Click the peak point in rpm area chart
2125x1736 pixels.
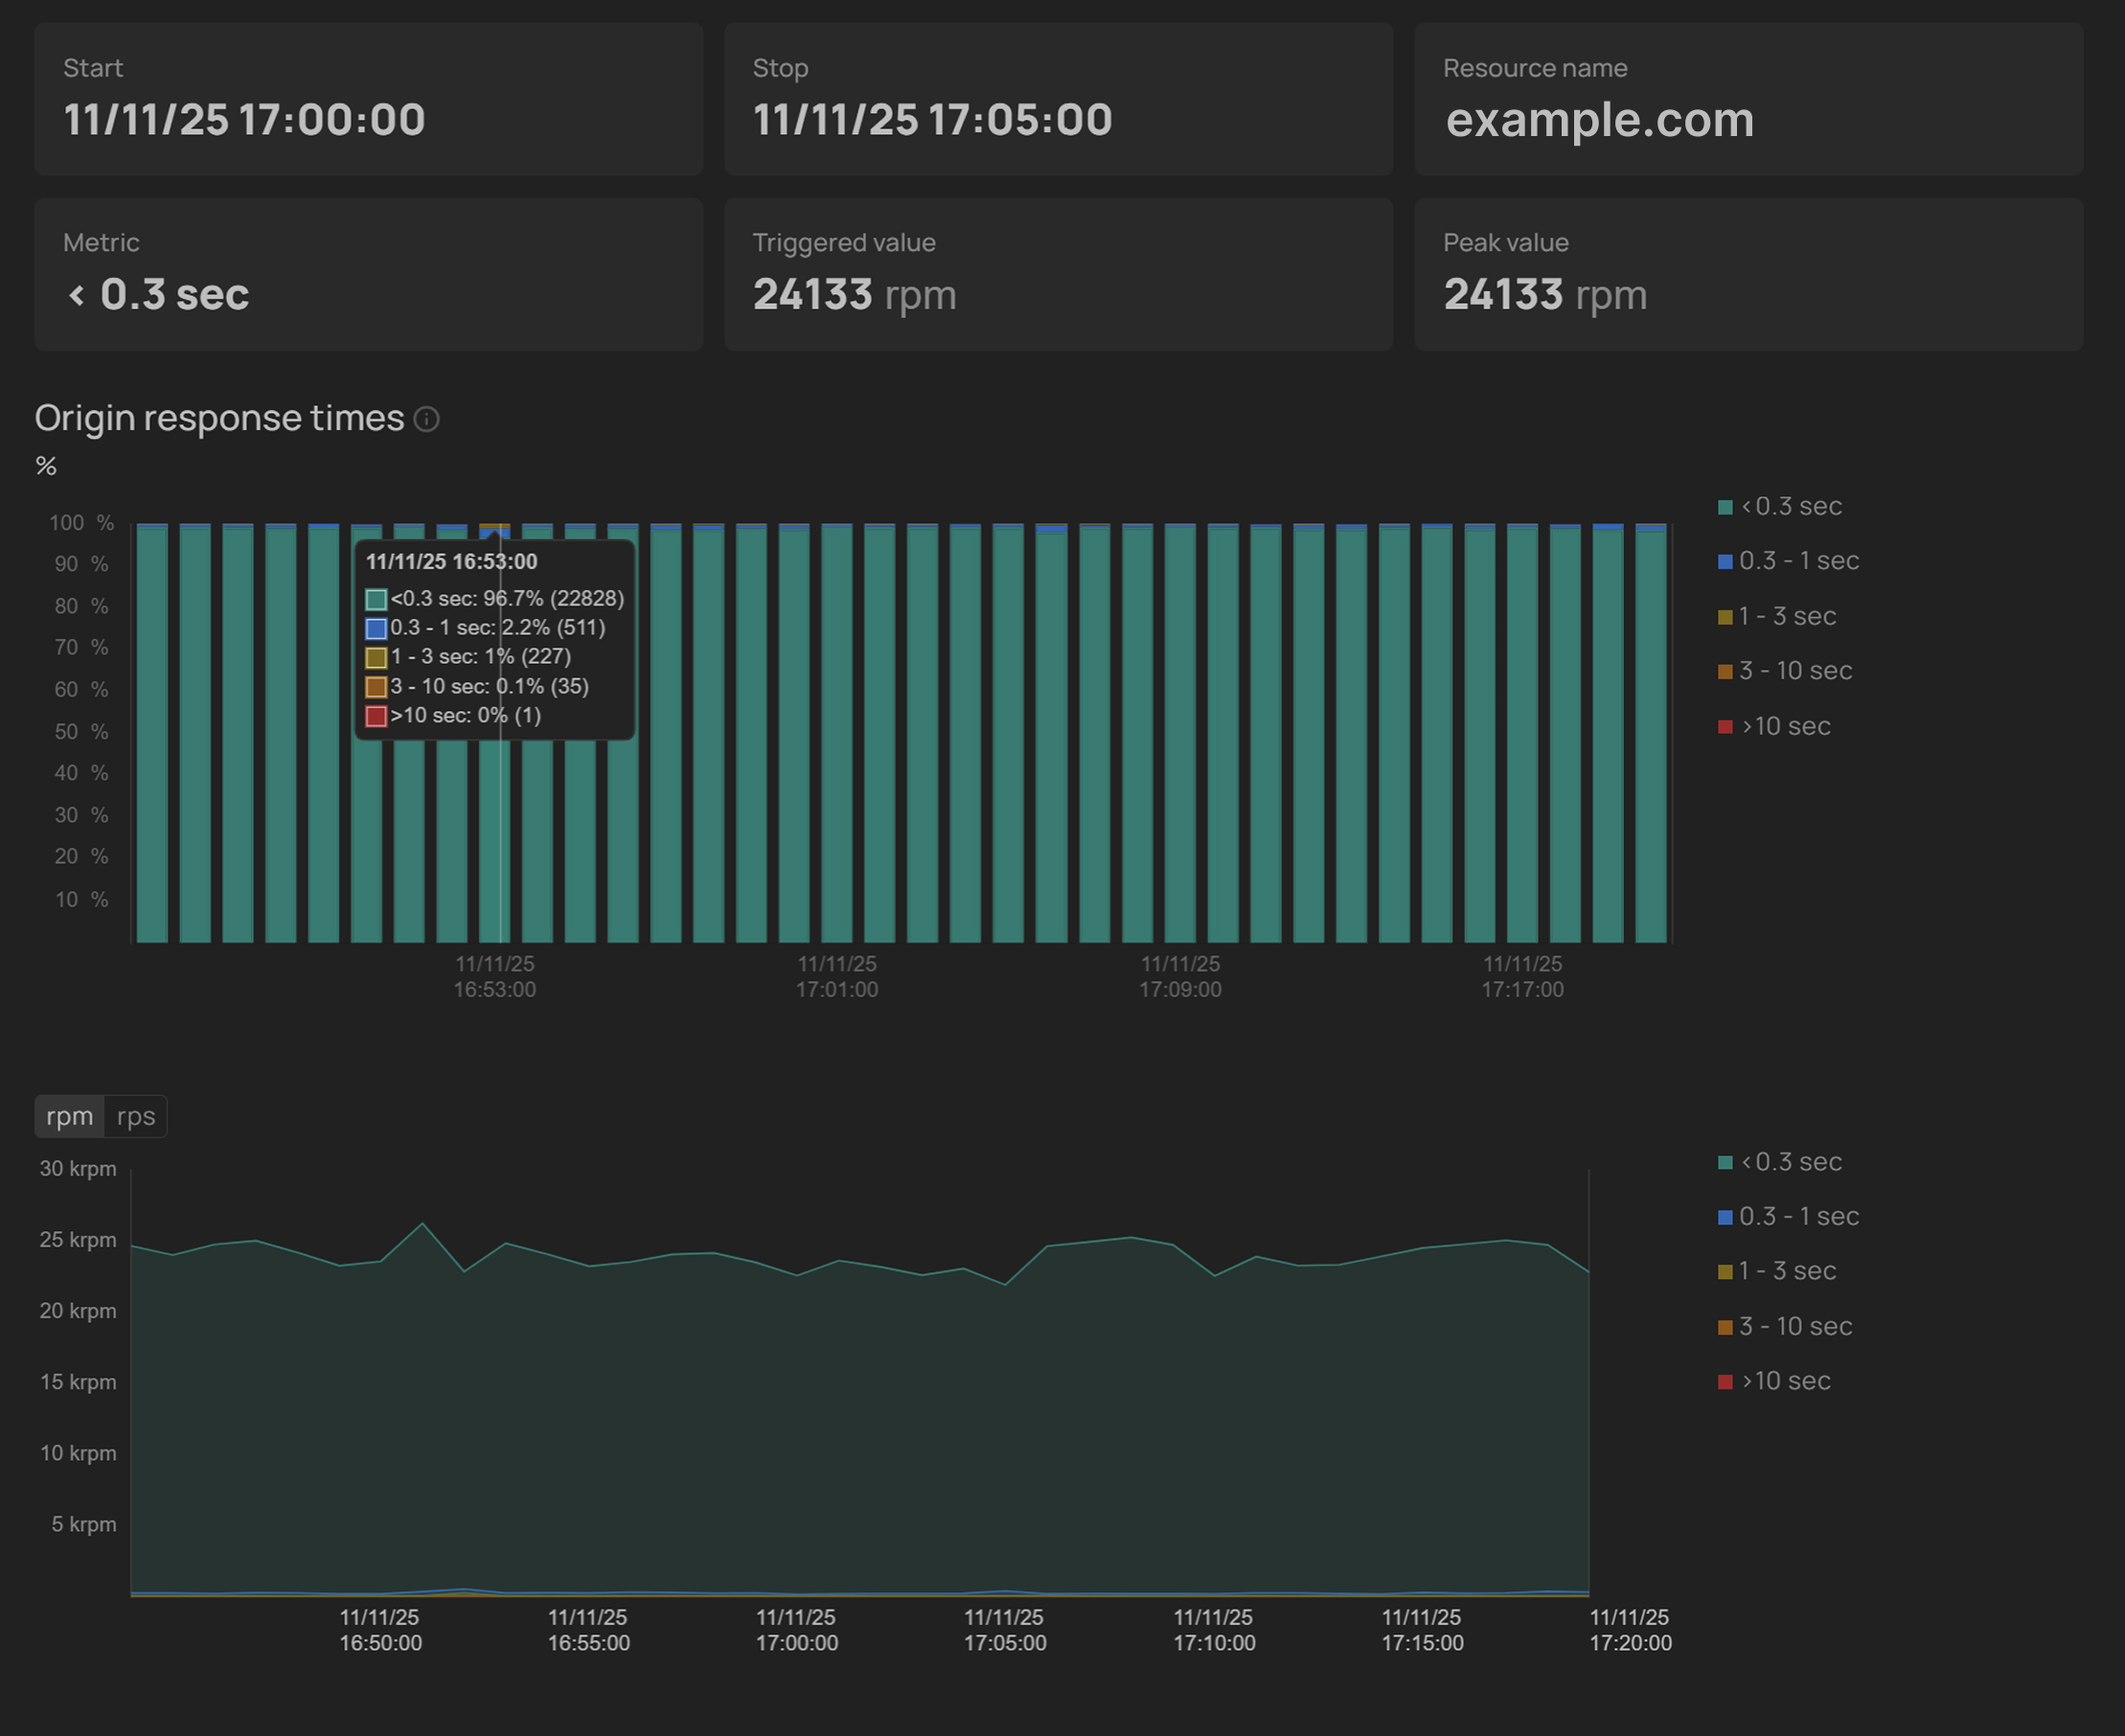[x=422, y=1224]
